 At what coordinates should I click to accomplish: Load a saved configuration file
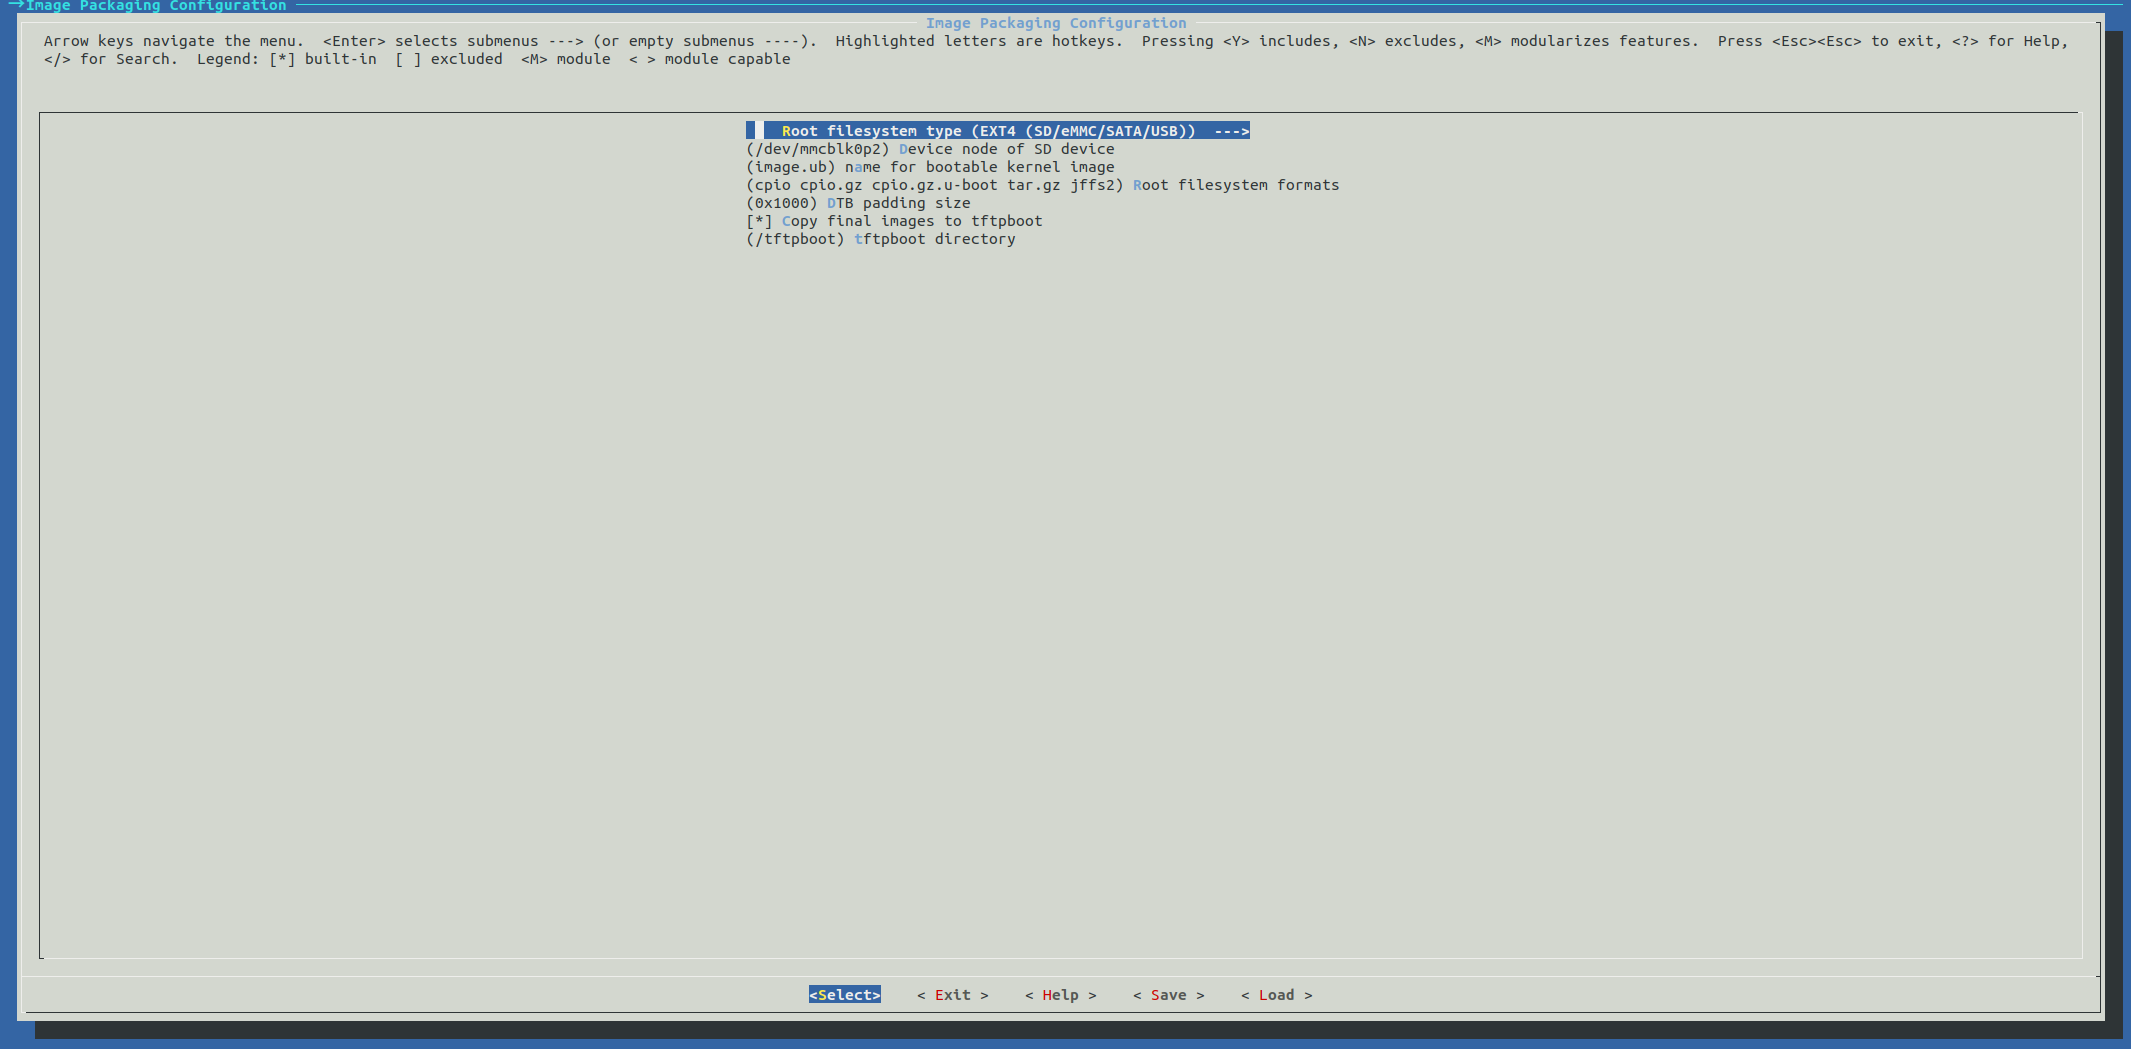[1276, 995]
